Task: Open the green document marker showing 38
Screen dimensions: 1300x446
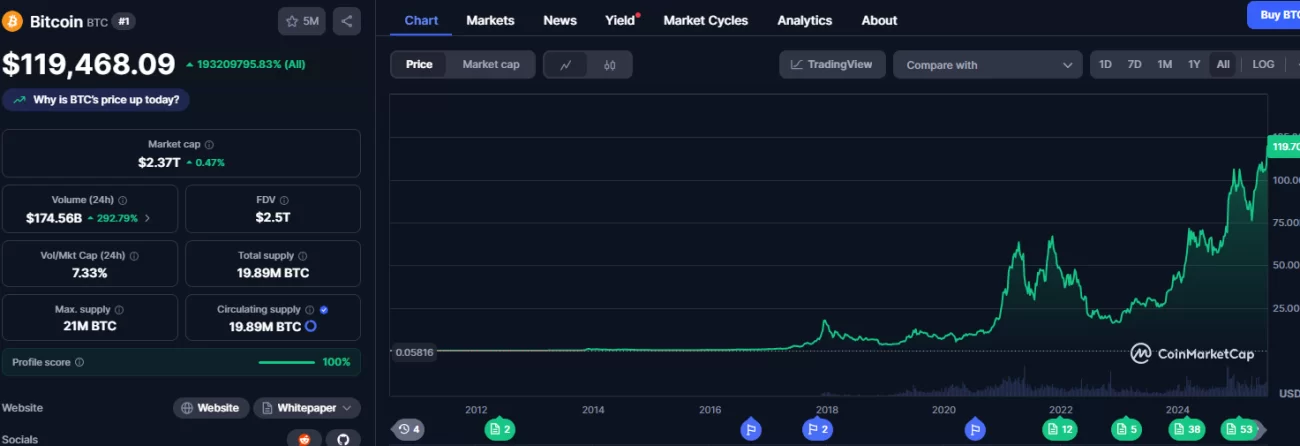Action: click(1187, 430)
